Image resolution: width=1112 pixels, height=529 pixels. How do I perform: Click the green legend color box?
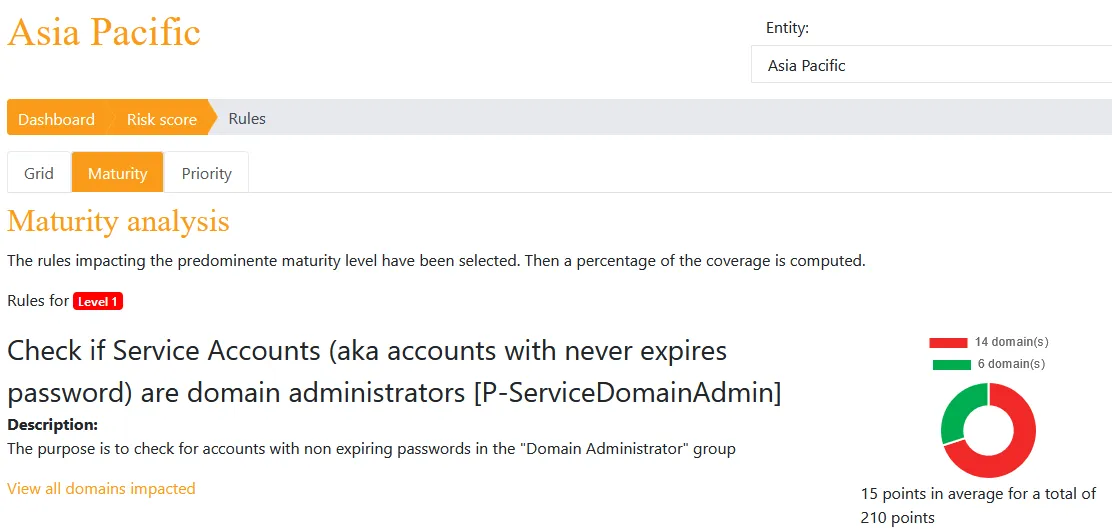(952, 364)
